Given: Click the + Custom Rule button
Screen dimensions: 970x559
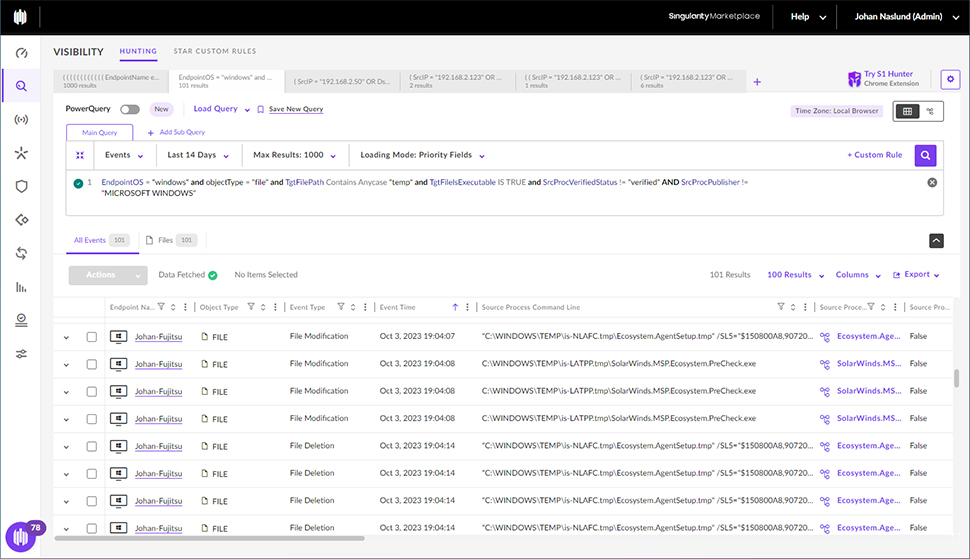Looking at the screenshot, I should point(875,155).
